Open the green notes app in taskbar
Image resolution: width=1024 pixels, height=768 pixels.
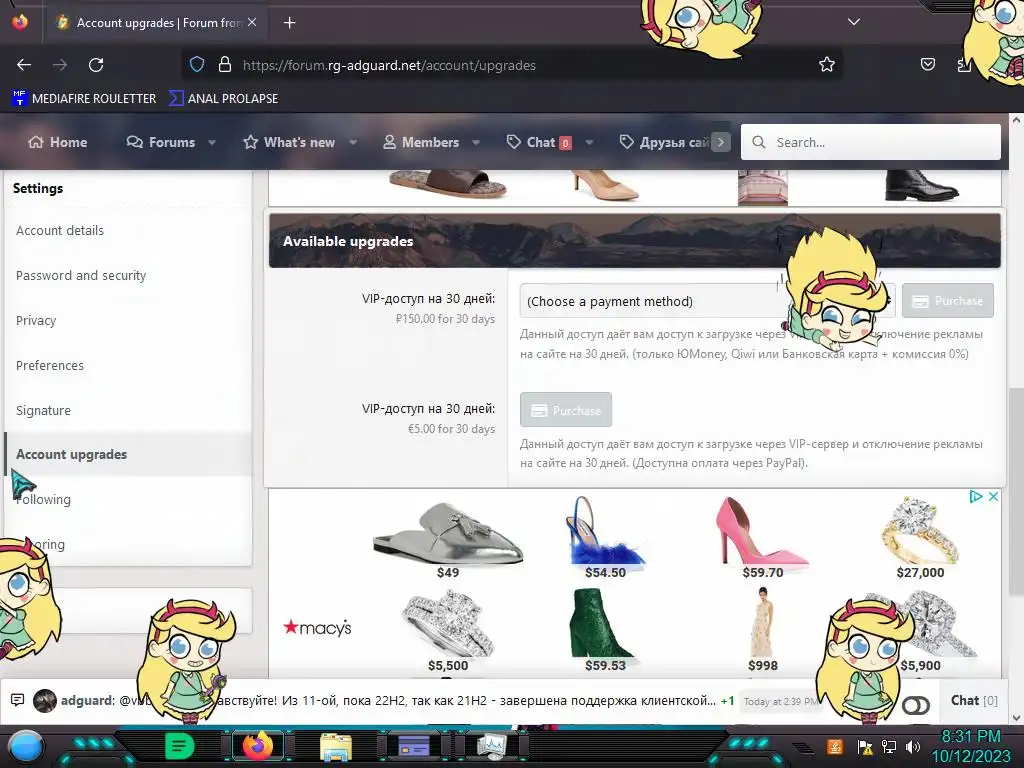[x=180, y=746]
